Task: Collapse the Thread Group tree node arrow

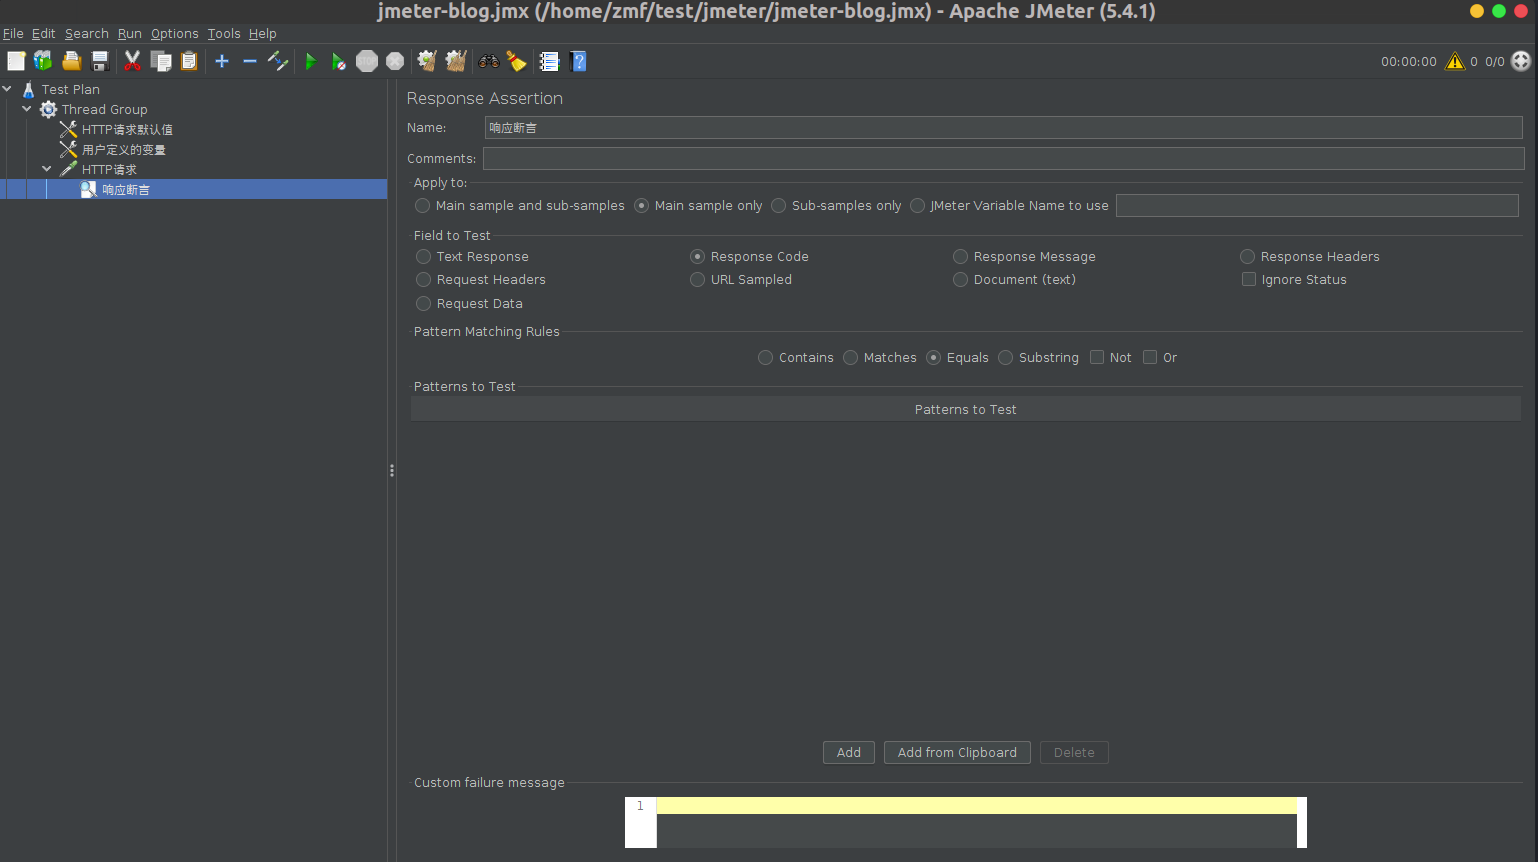Action: (27, 109)
